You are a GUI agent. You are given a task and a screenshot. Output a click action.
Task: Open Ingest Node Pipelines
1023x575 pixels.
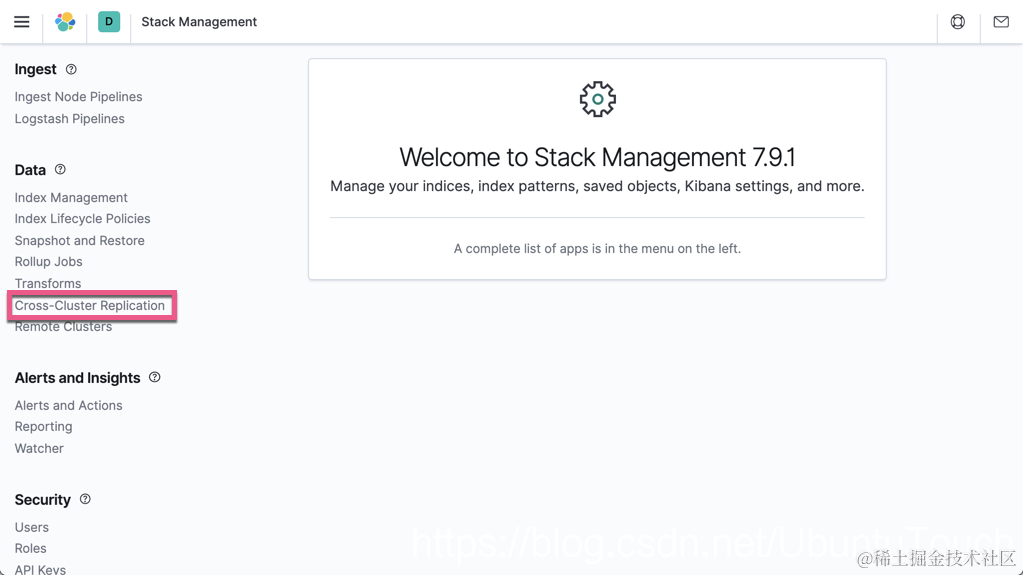point(78,97)
